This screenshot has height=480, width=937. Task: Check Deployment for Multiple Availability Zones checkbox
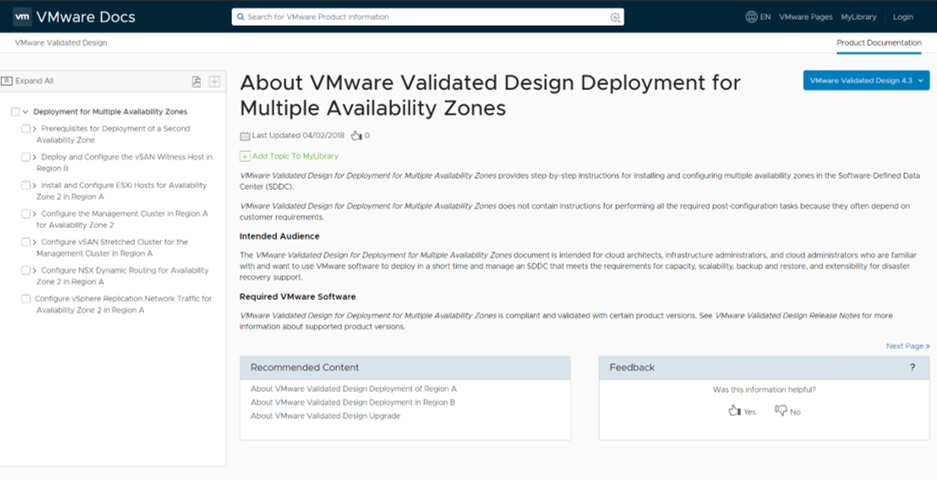coord(15,112)
